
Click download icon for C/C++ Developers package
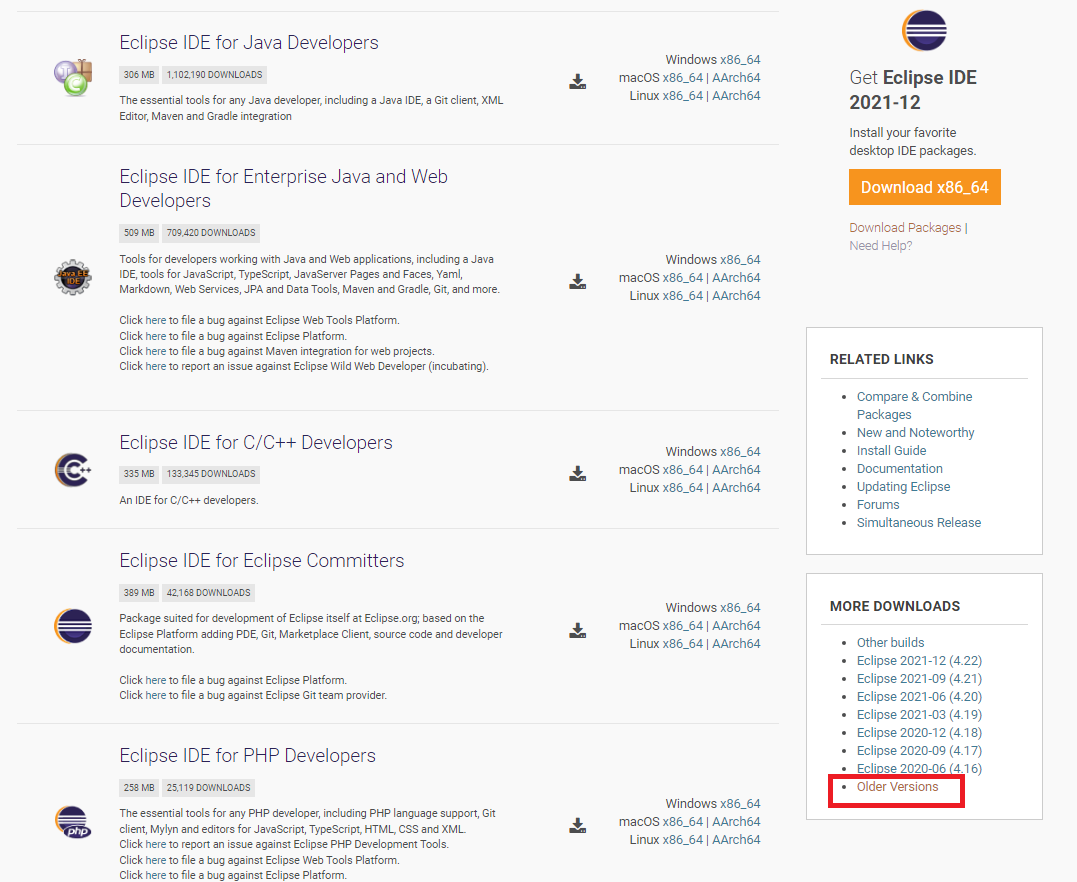click(x=578, y=473)
